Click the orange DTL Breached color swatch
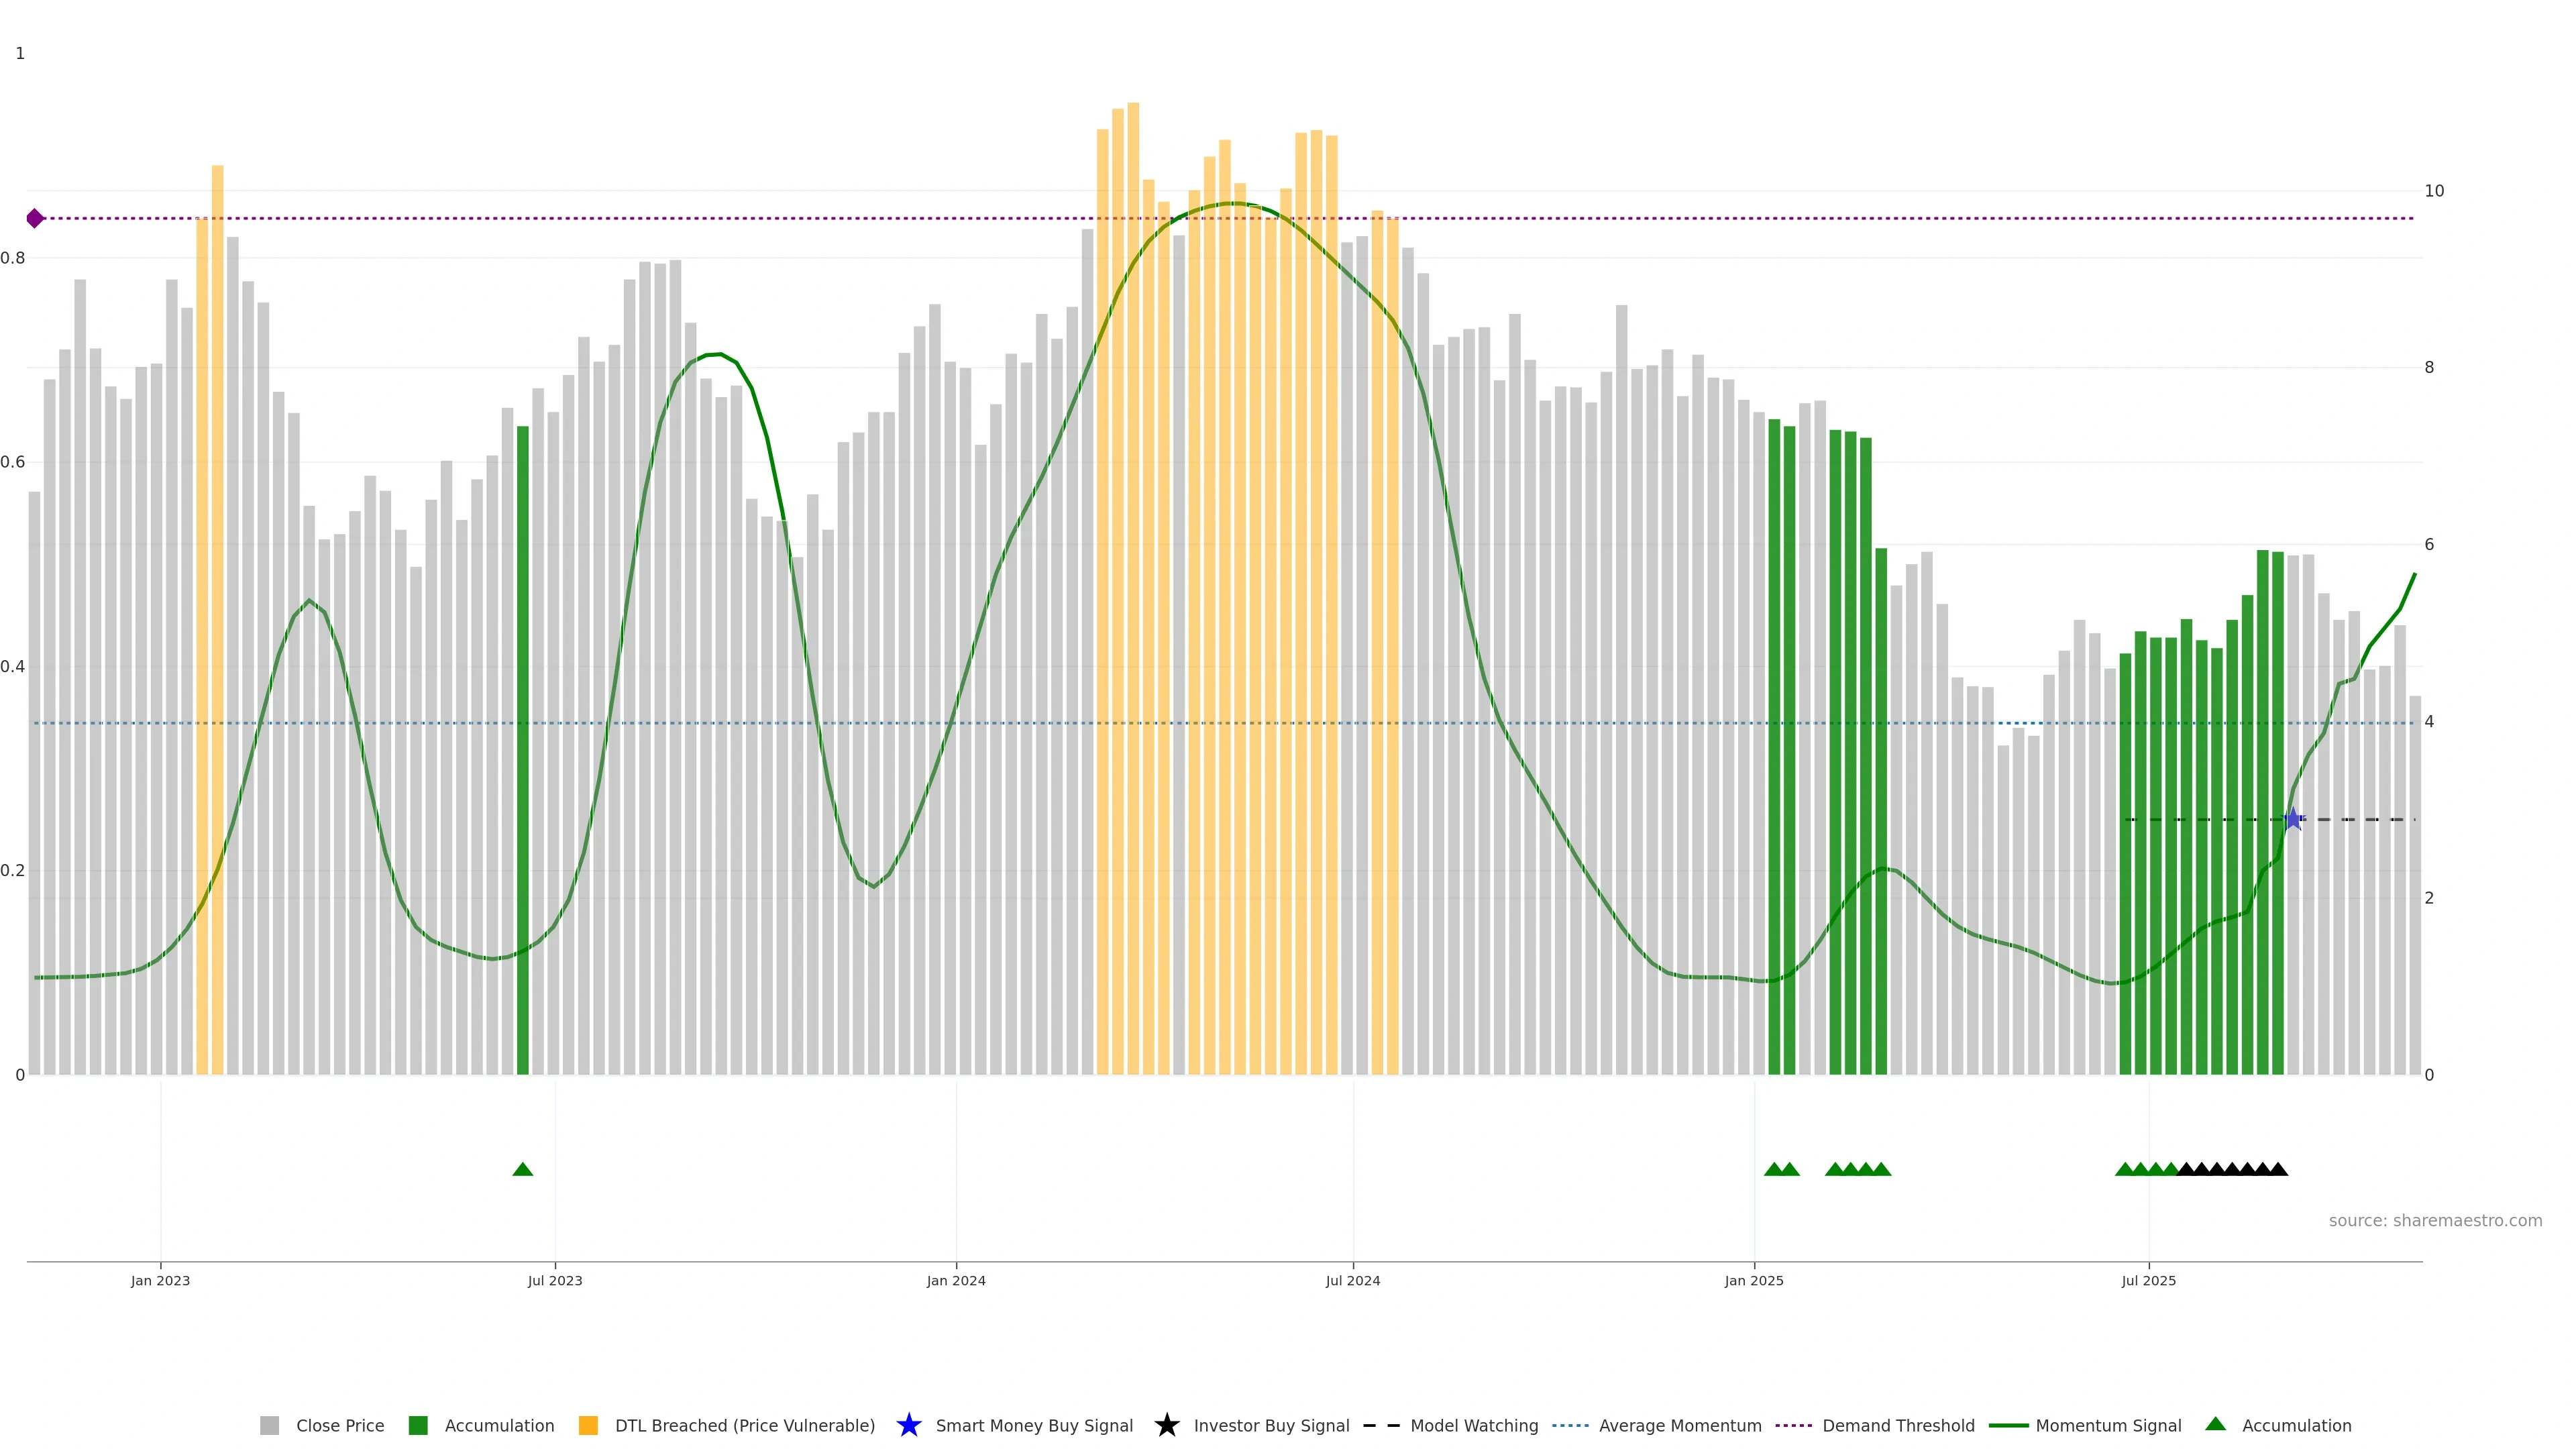 point(588,1425)
